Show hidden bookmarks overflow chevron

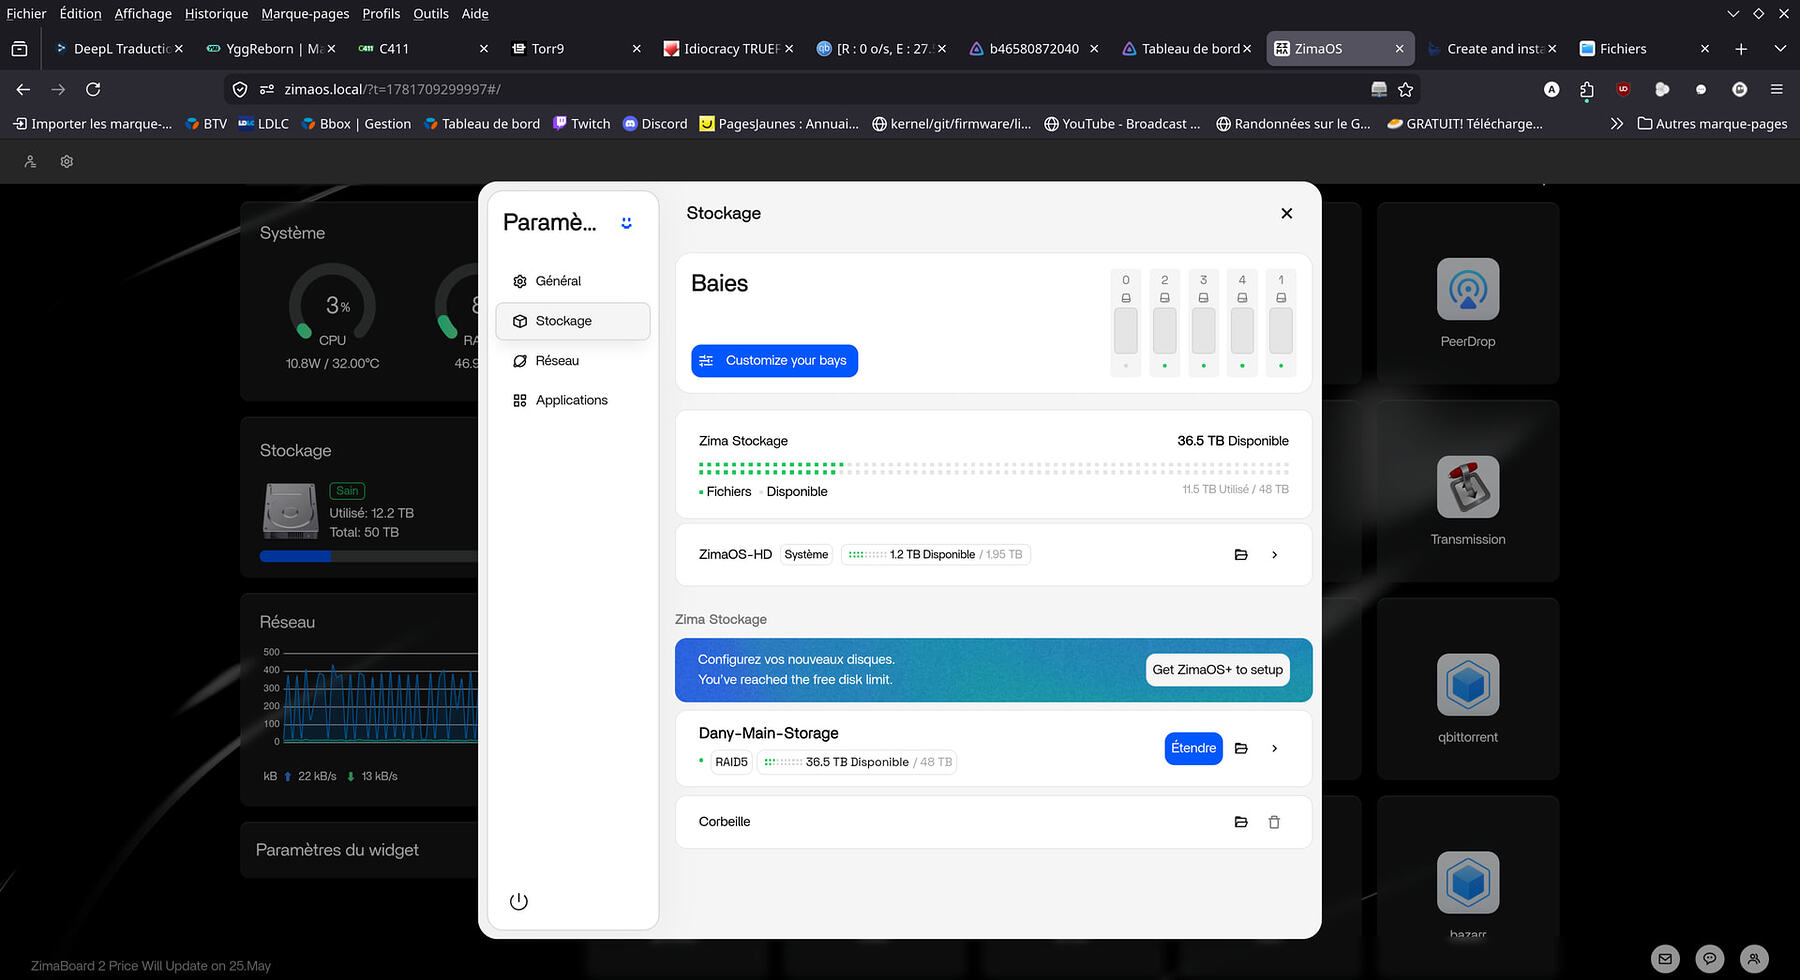coord(1616,124)
